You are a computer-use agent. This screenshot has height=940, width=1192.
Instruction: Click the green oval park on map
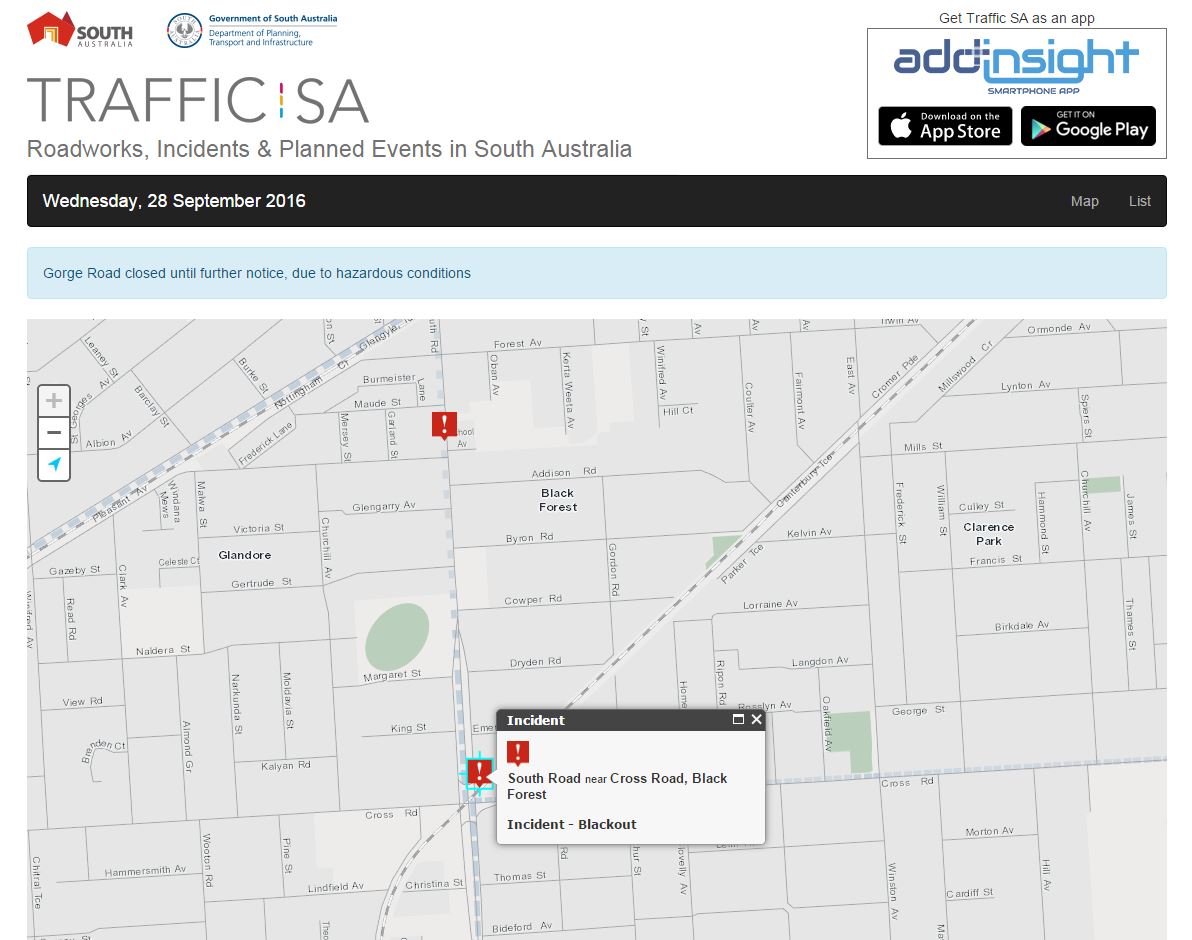pos(397,636)
